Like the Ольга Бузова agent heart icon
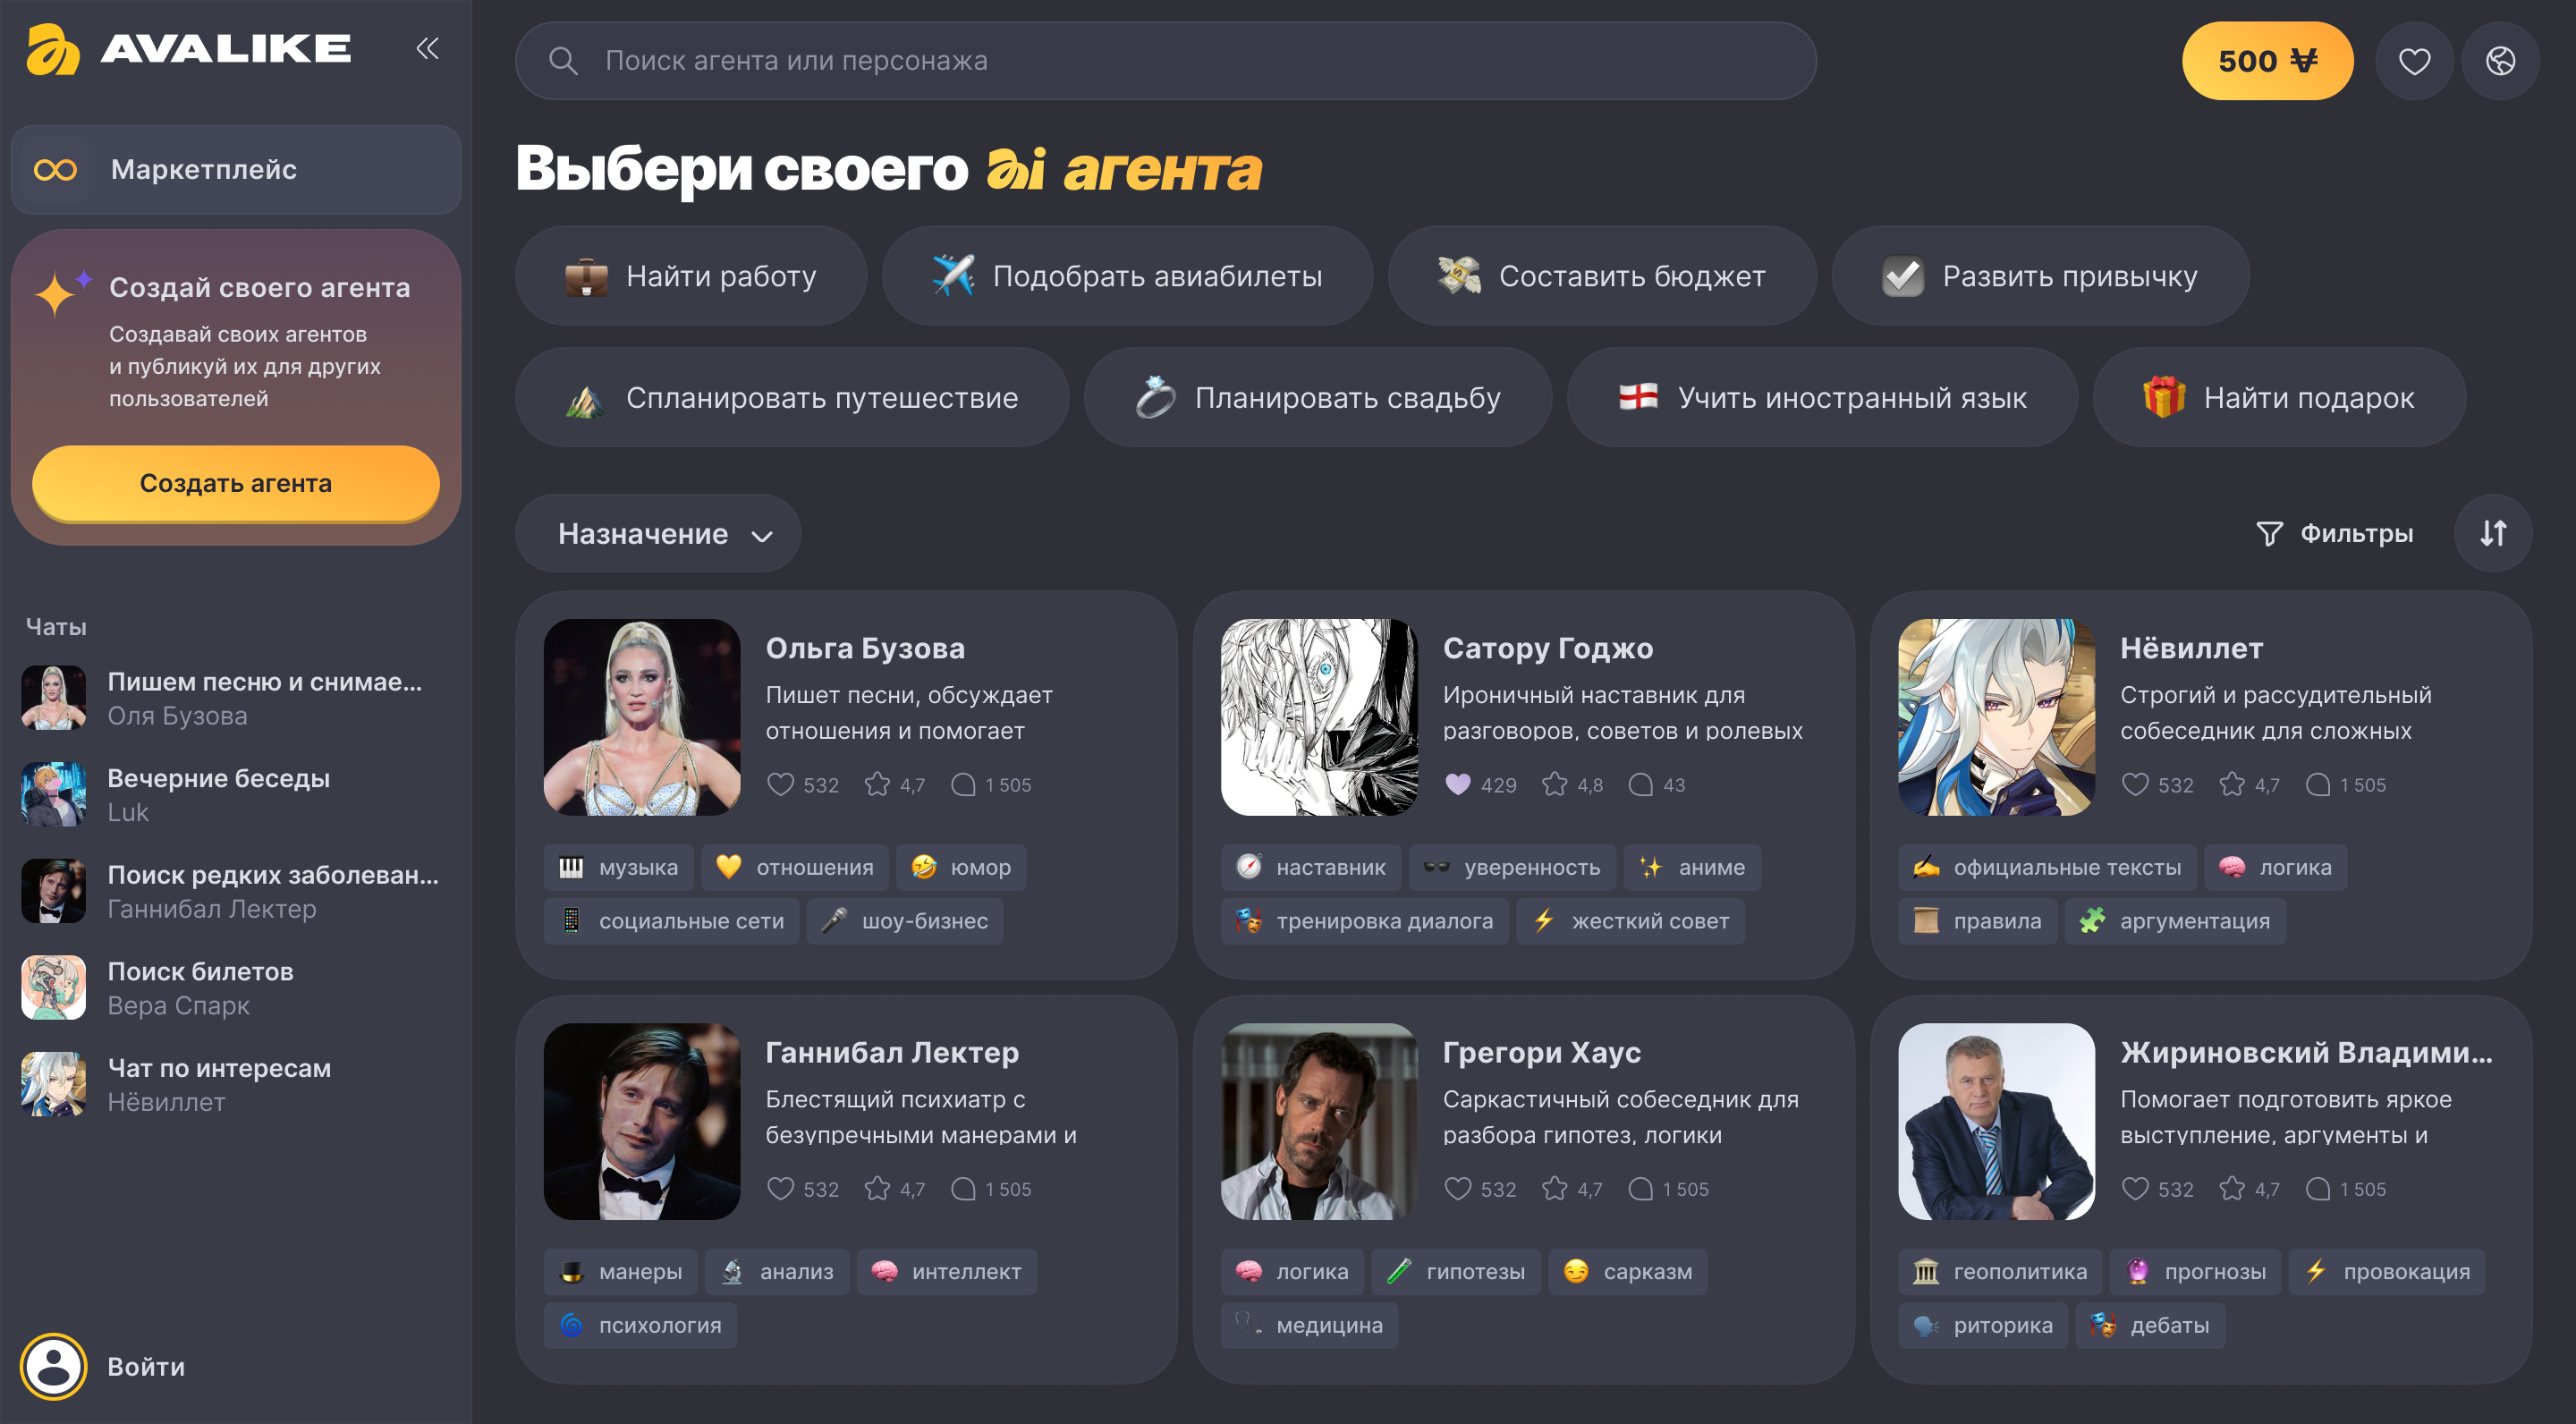Viewport: 2576px width, 1424px height. (780, 785)
